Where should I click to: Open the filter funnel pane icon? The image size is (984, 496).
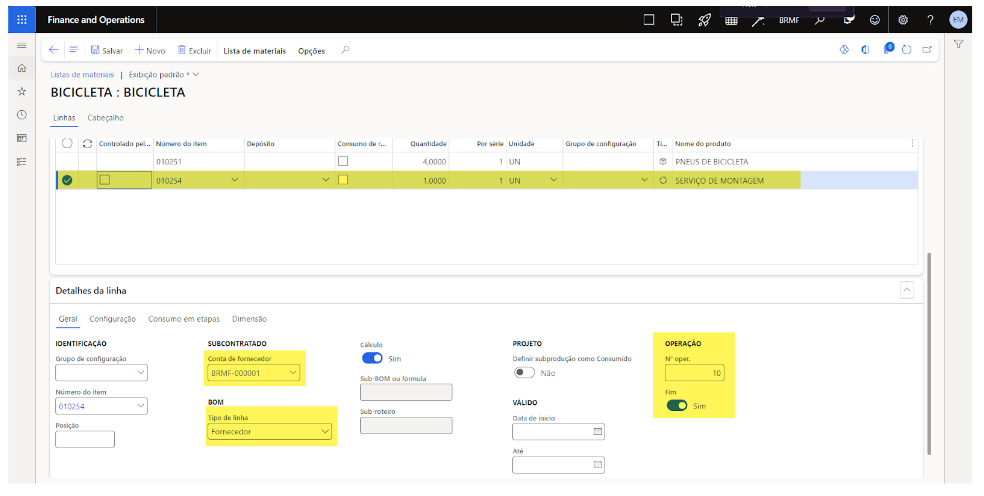(x=958, y=45)
